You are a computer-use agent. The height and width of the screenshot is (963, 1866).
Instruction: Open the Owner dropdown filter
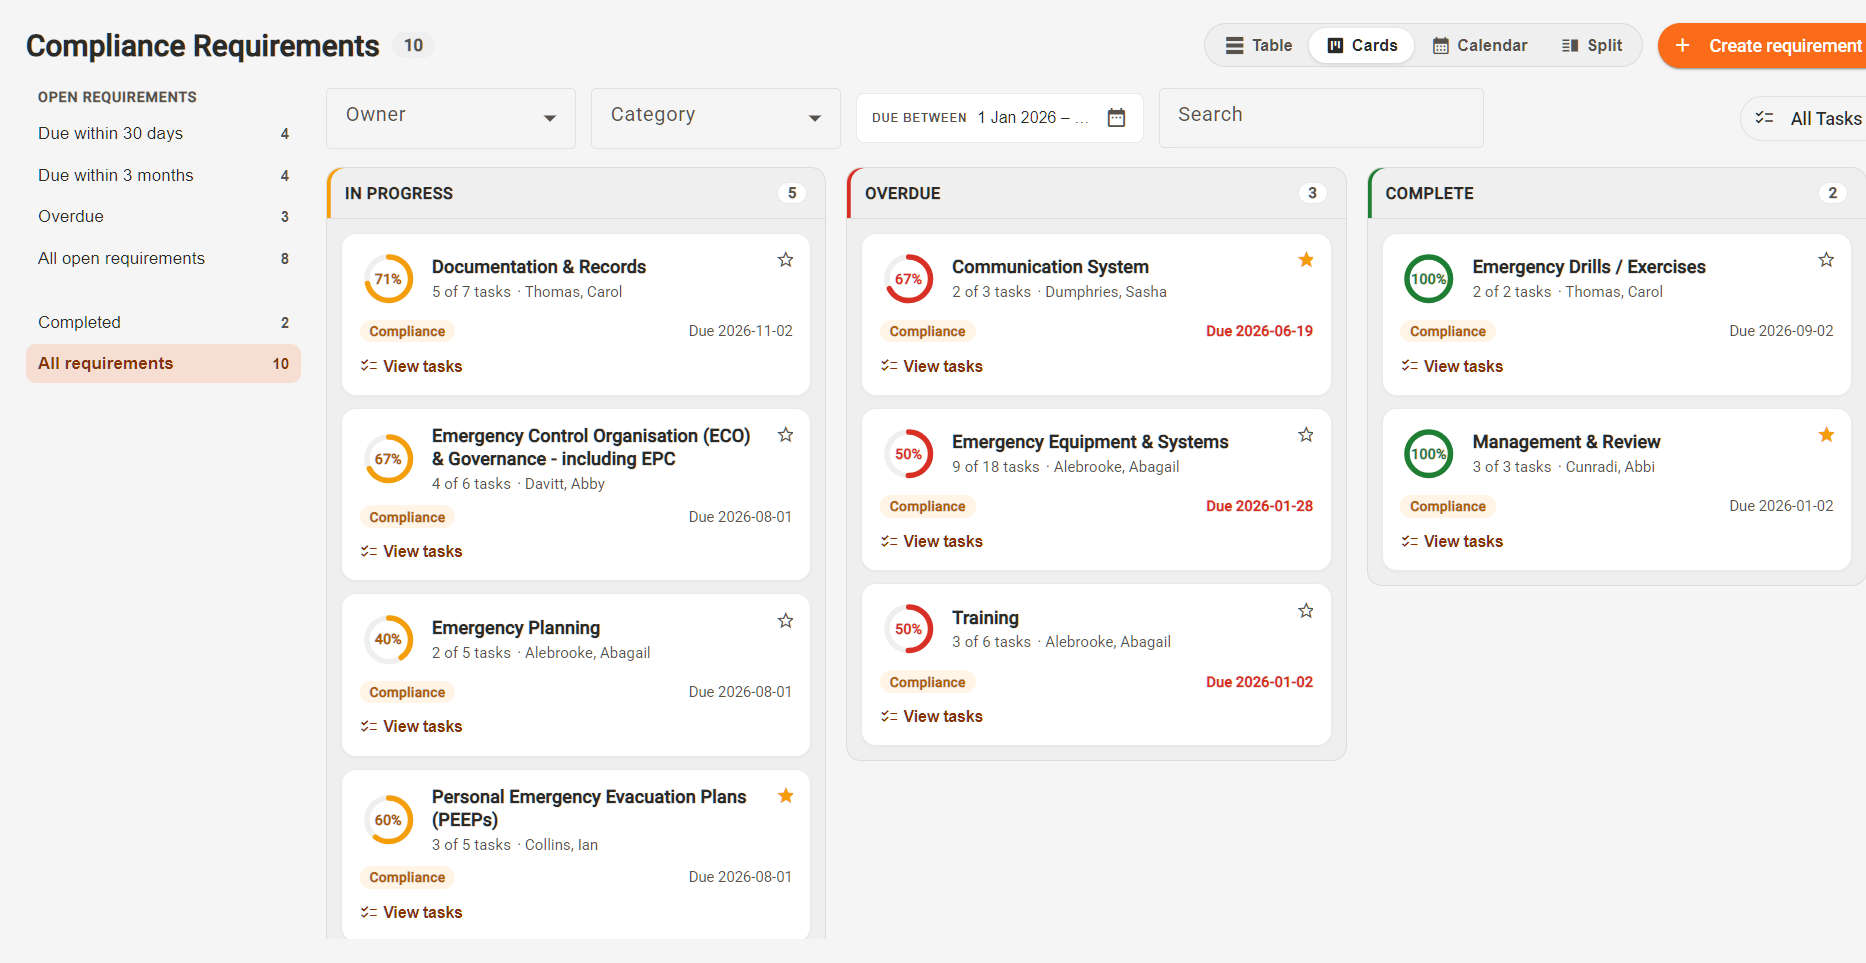(x=451, y=118)
